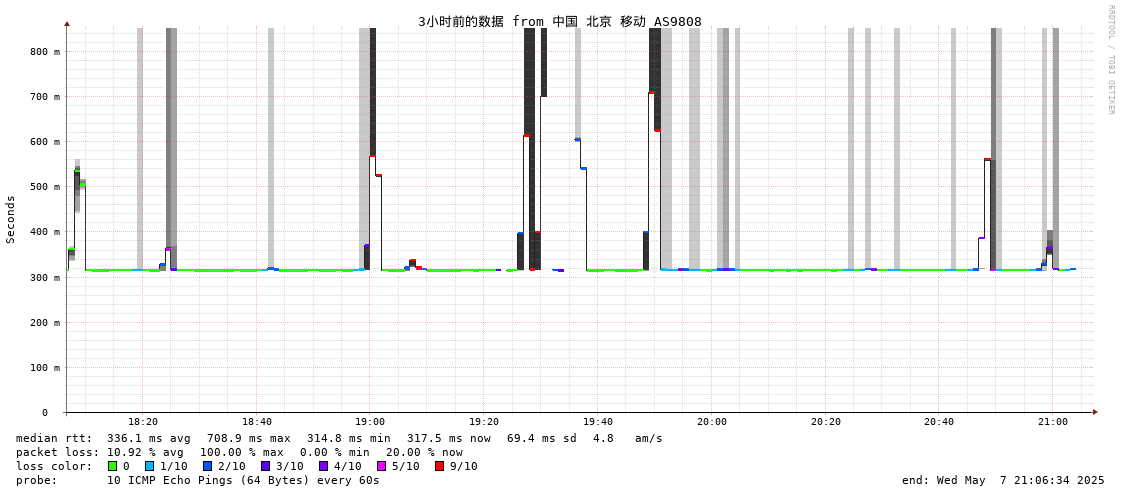This screenshot has height=494, width=1121.
Task: Click the 500 m y-axis label
Action: 45,187
